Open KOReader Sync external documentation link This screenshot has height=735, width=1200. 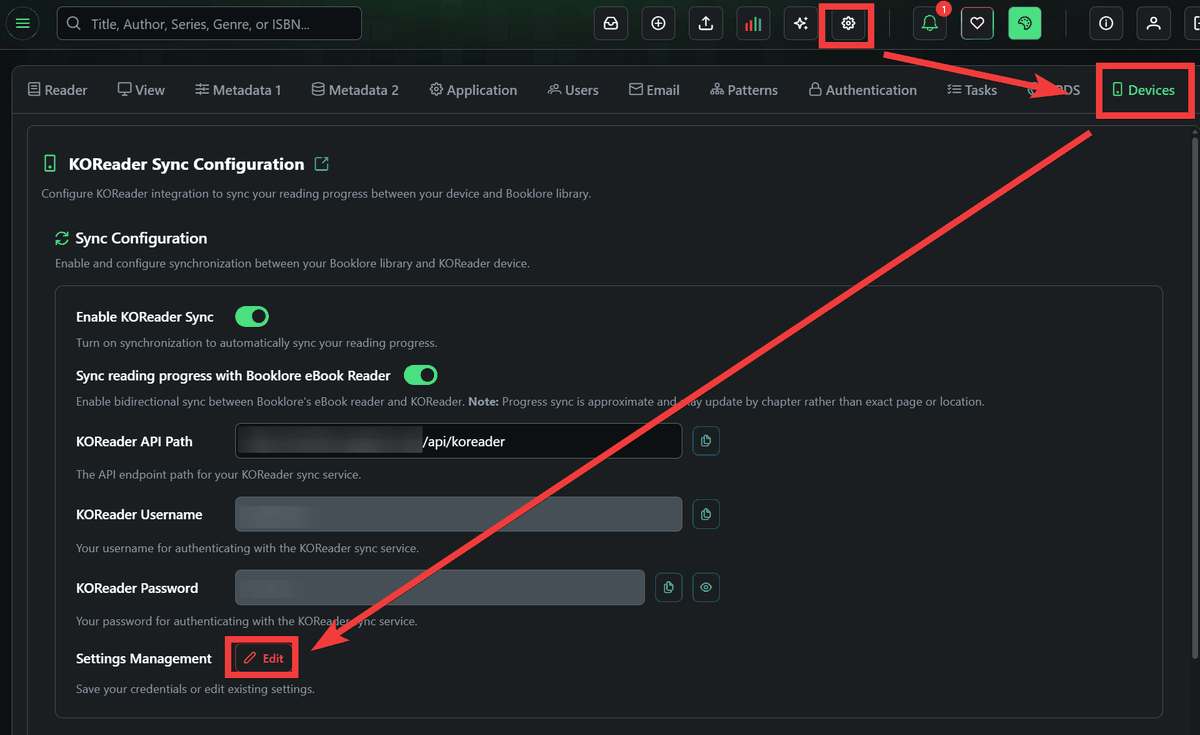click(321, 164)
